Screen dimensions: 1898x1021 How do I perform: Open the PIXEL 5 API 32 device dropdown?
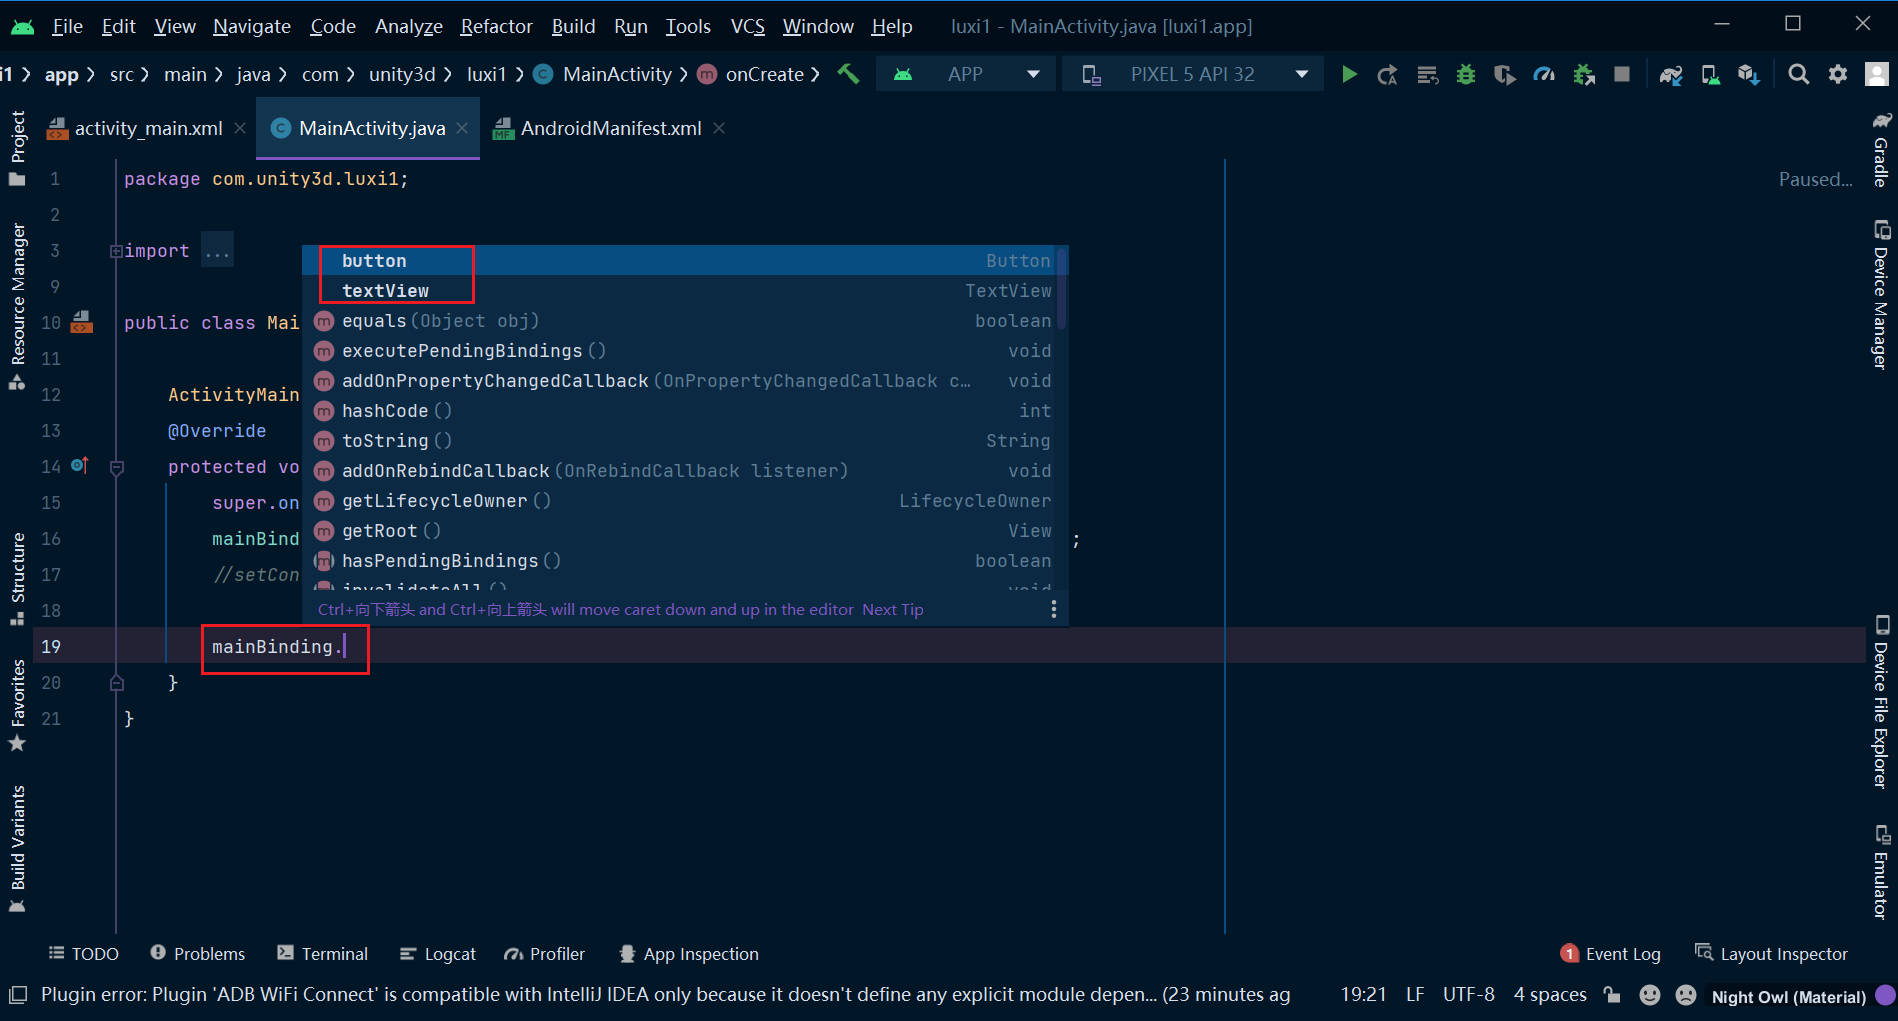[x=1194, y=74]
